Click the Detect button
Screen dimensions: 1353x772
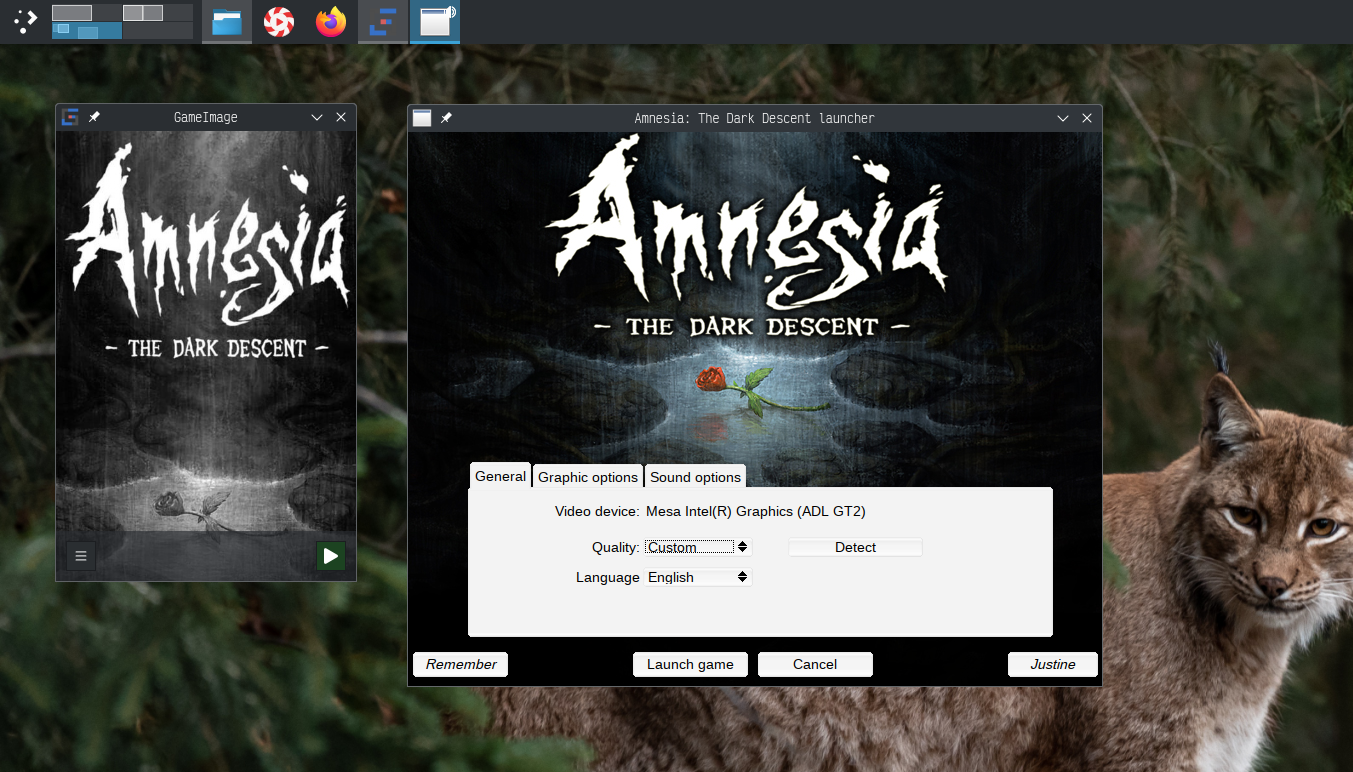[x=855, y=547]
